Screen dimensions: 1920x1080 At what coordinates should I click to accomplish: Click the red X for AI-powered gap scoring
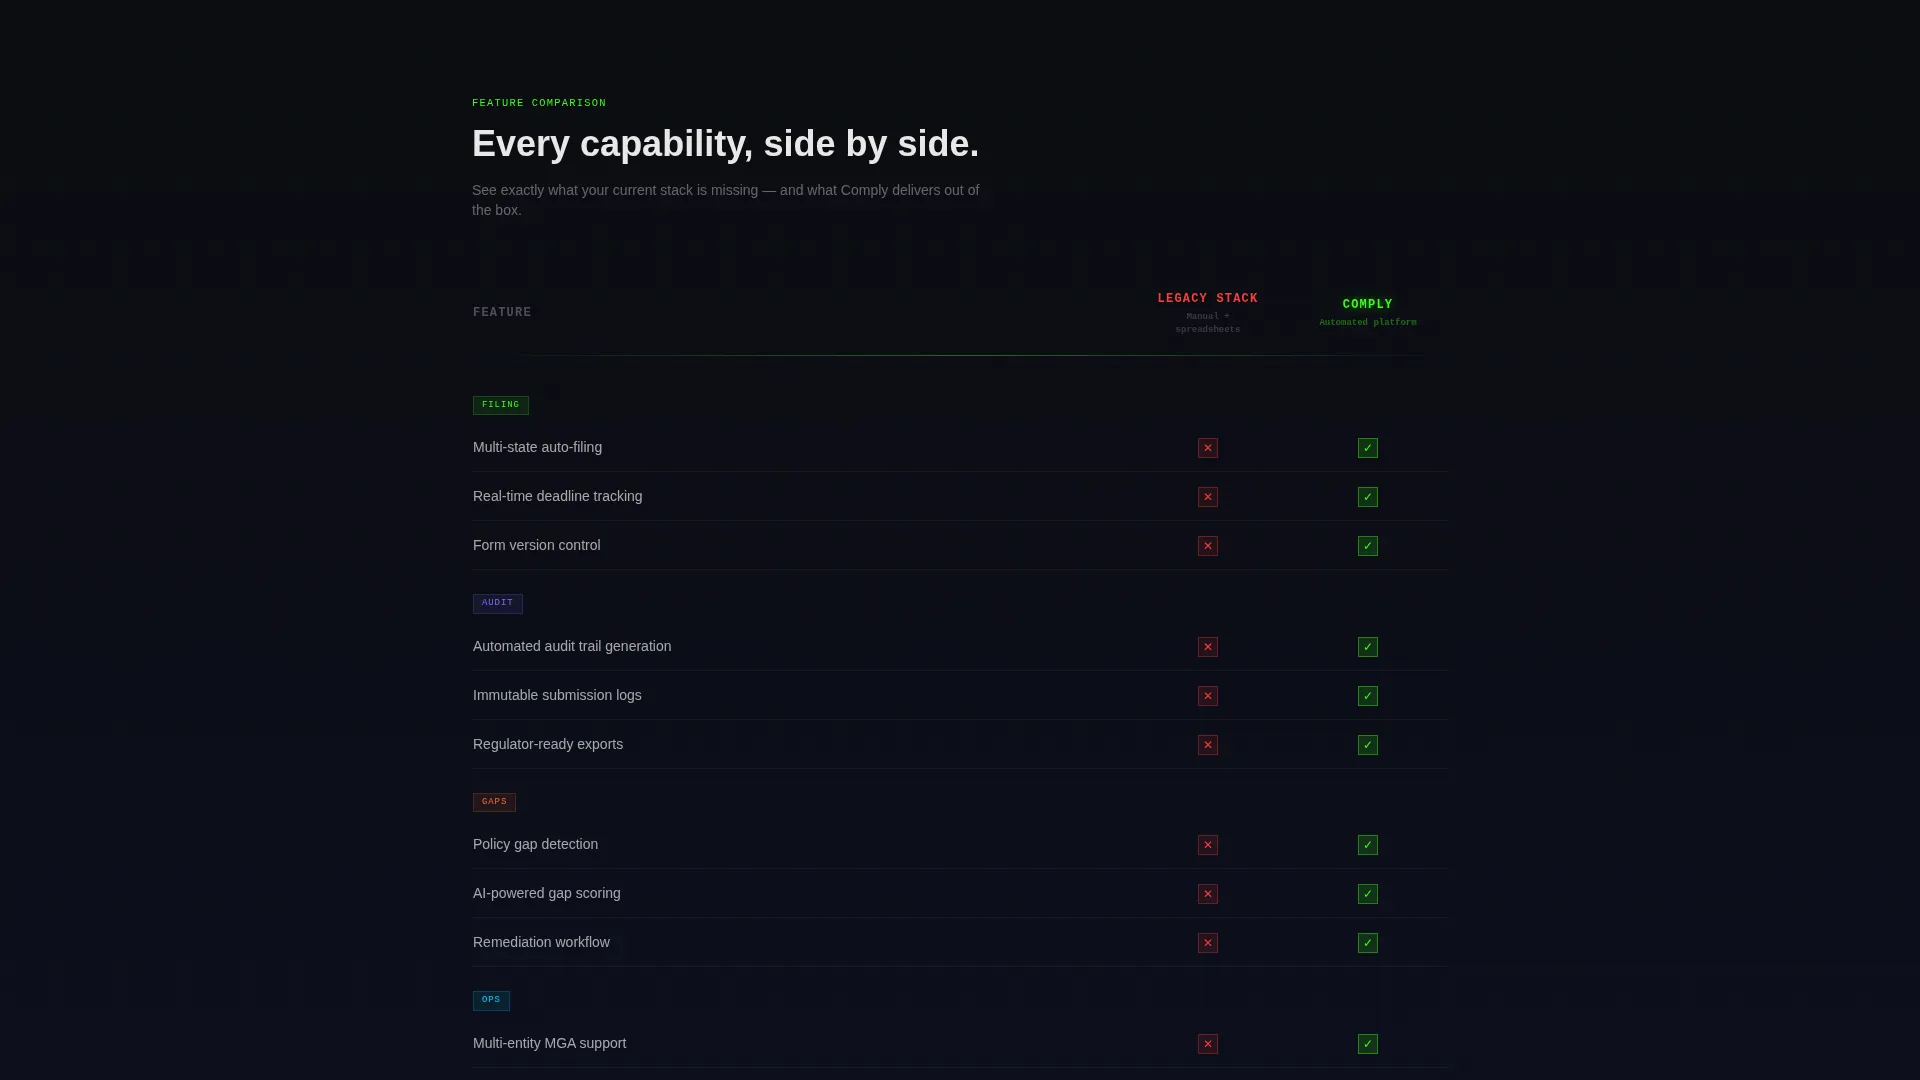(1208, 894)
